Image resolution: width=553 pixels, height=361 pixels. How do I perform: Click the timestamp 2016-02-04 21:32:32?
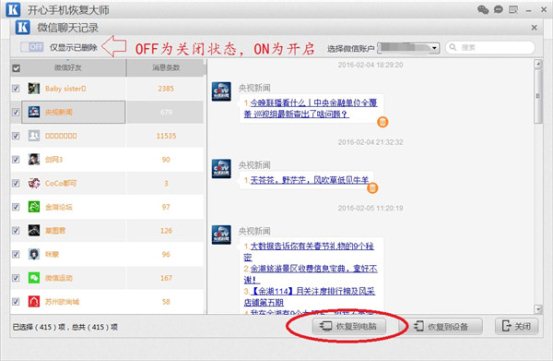[x=370, y=142]
